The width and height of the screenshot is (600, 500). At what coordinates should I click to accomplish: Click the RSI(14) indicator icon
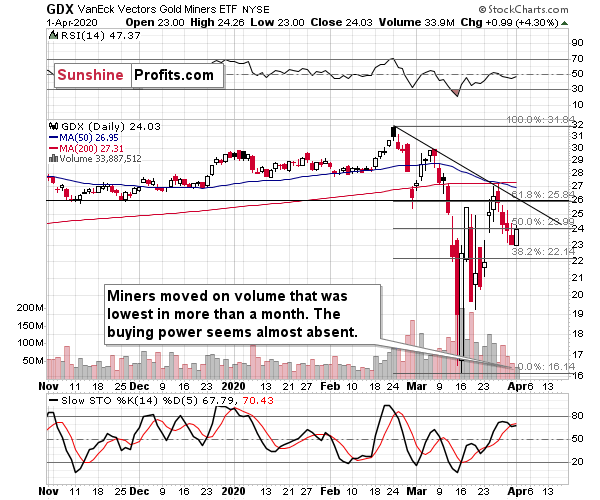click(x=53, y=36)
